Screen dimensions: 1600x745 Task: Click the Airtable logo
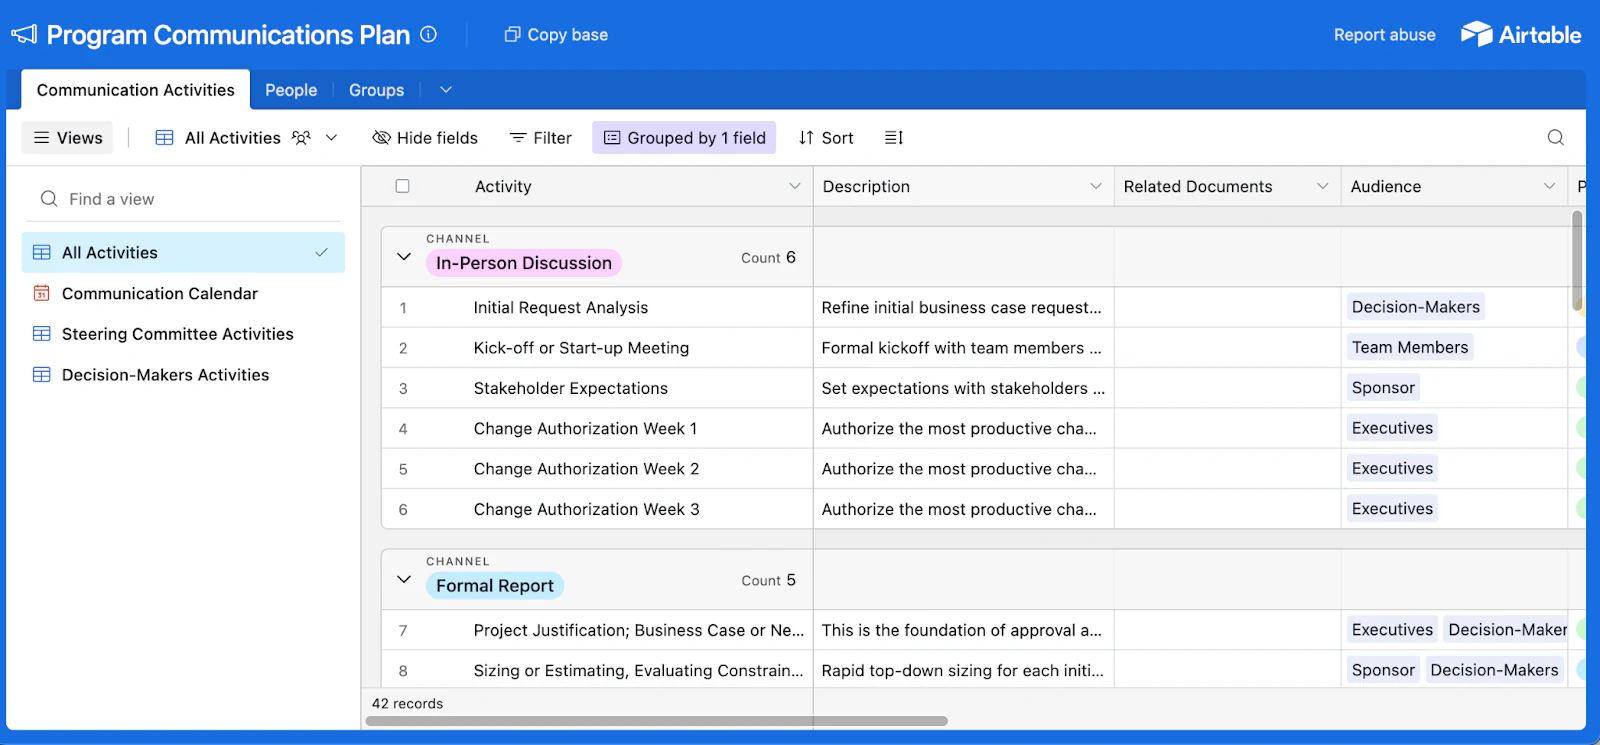point(1521,34)
